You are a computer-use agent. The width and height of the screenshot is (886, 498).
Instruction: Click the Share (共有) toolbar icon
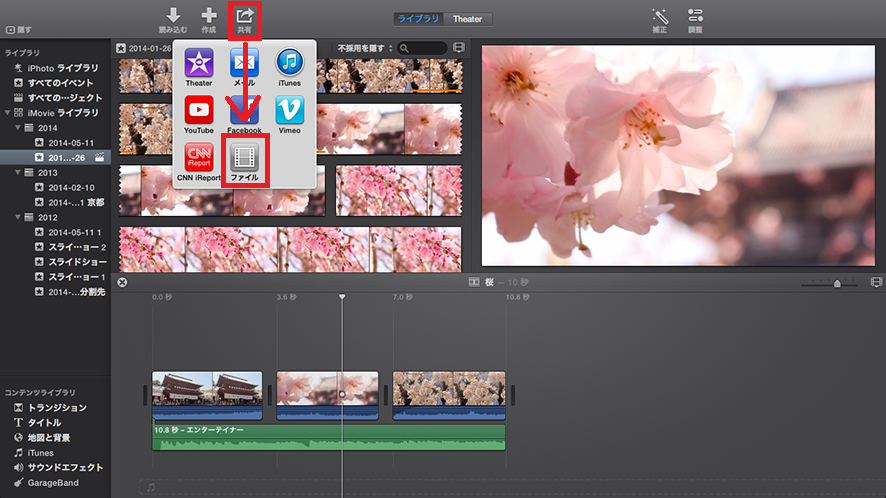[x=245, y=16]
